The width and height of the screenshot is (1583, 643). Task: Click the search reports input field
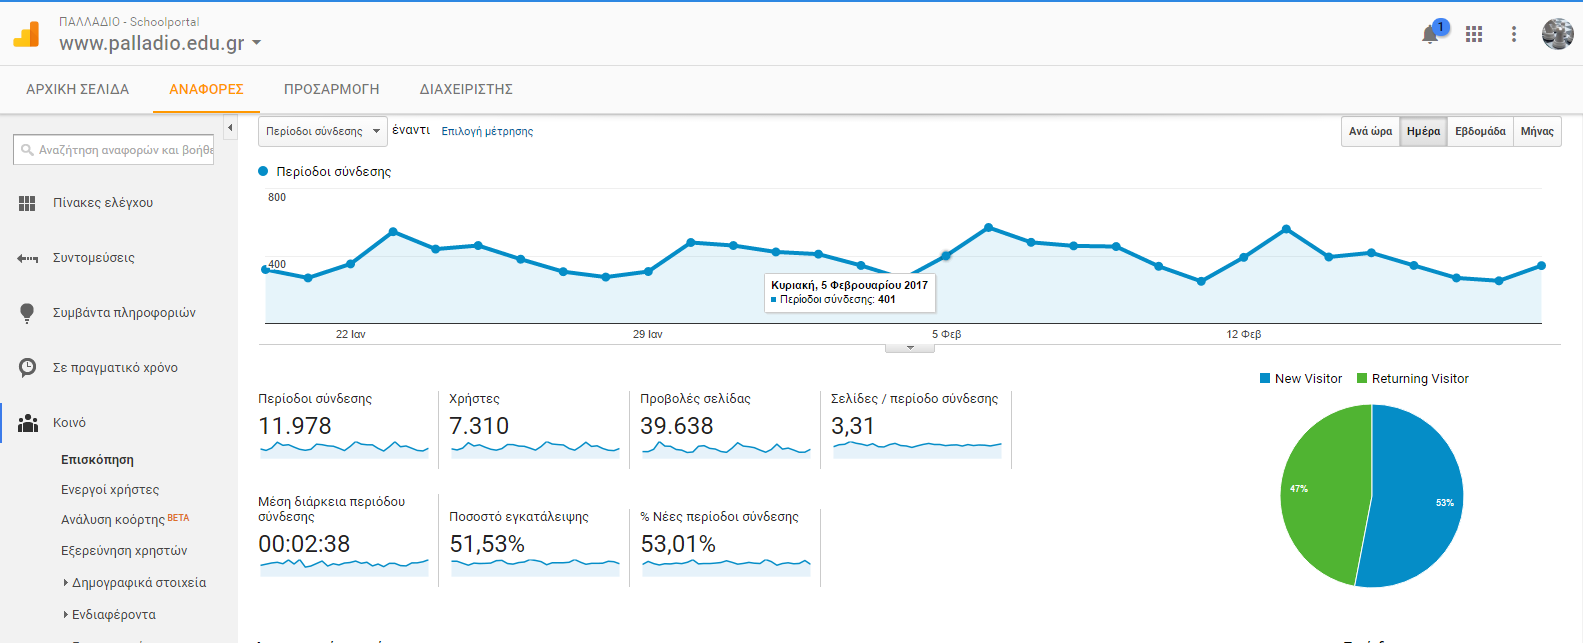(x=113, y=150)
